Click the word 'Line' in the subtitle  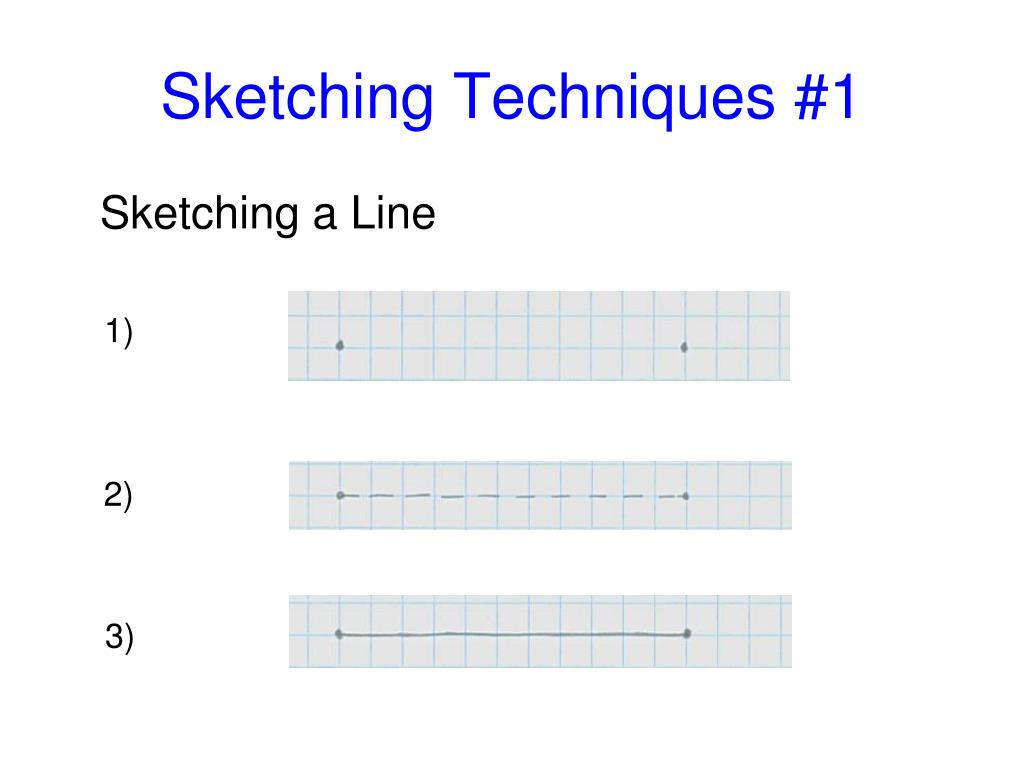(393, 214)
